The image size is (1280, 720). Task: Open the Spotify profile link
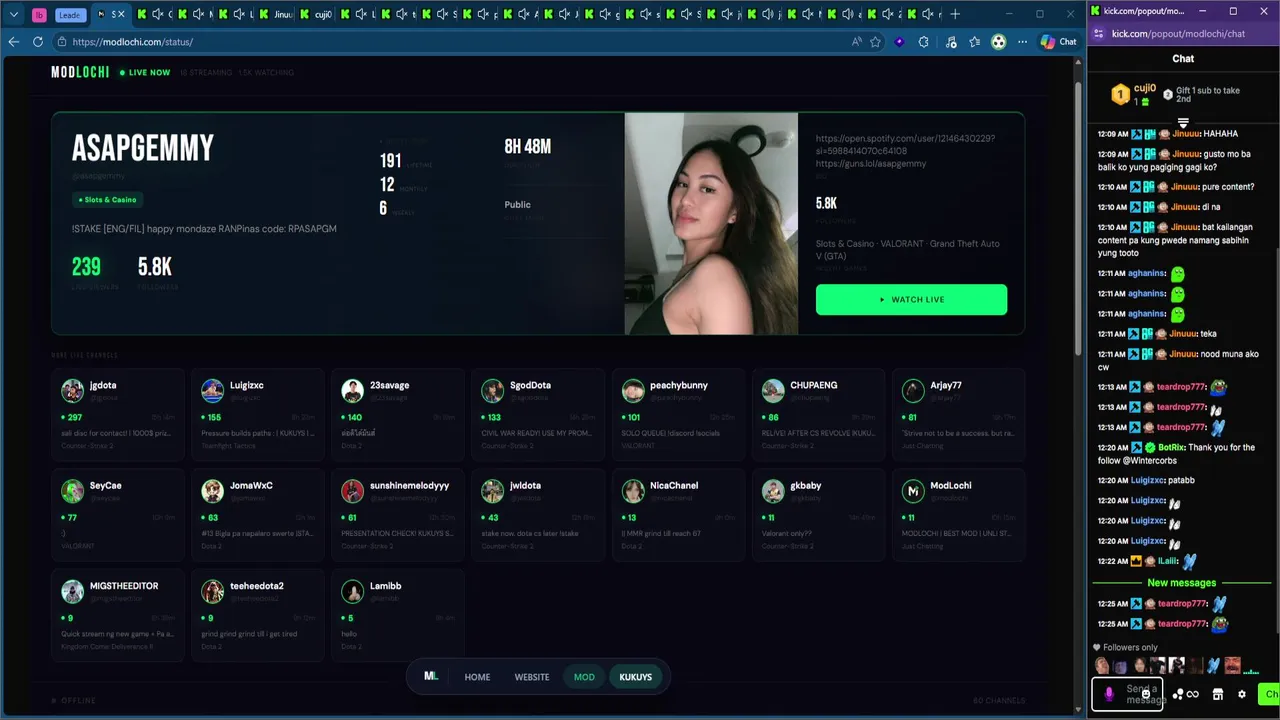coord(905,144)
